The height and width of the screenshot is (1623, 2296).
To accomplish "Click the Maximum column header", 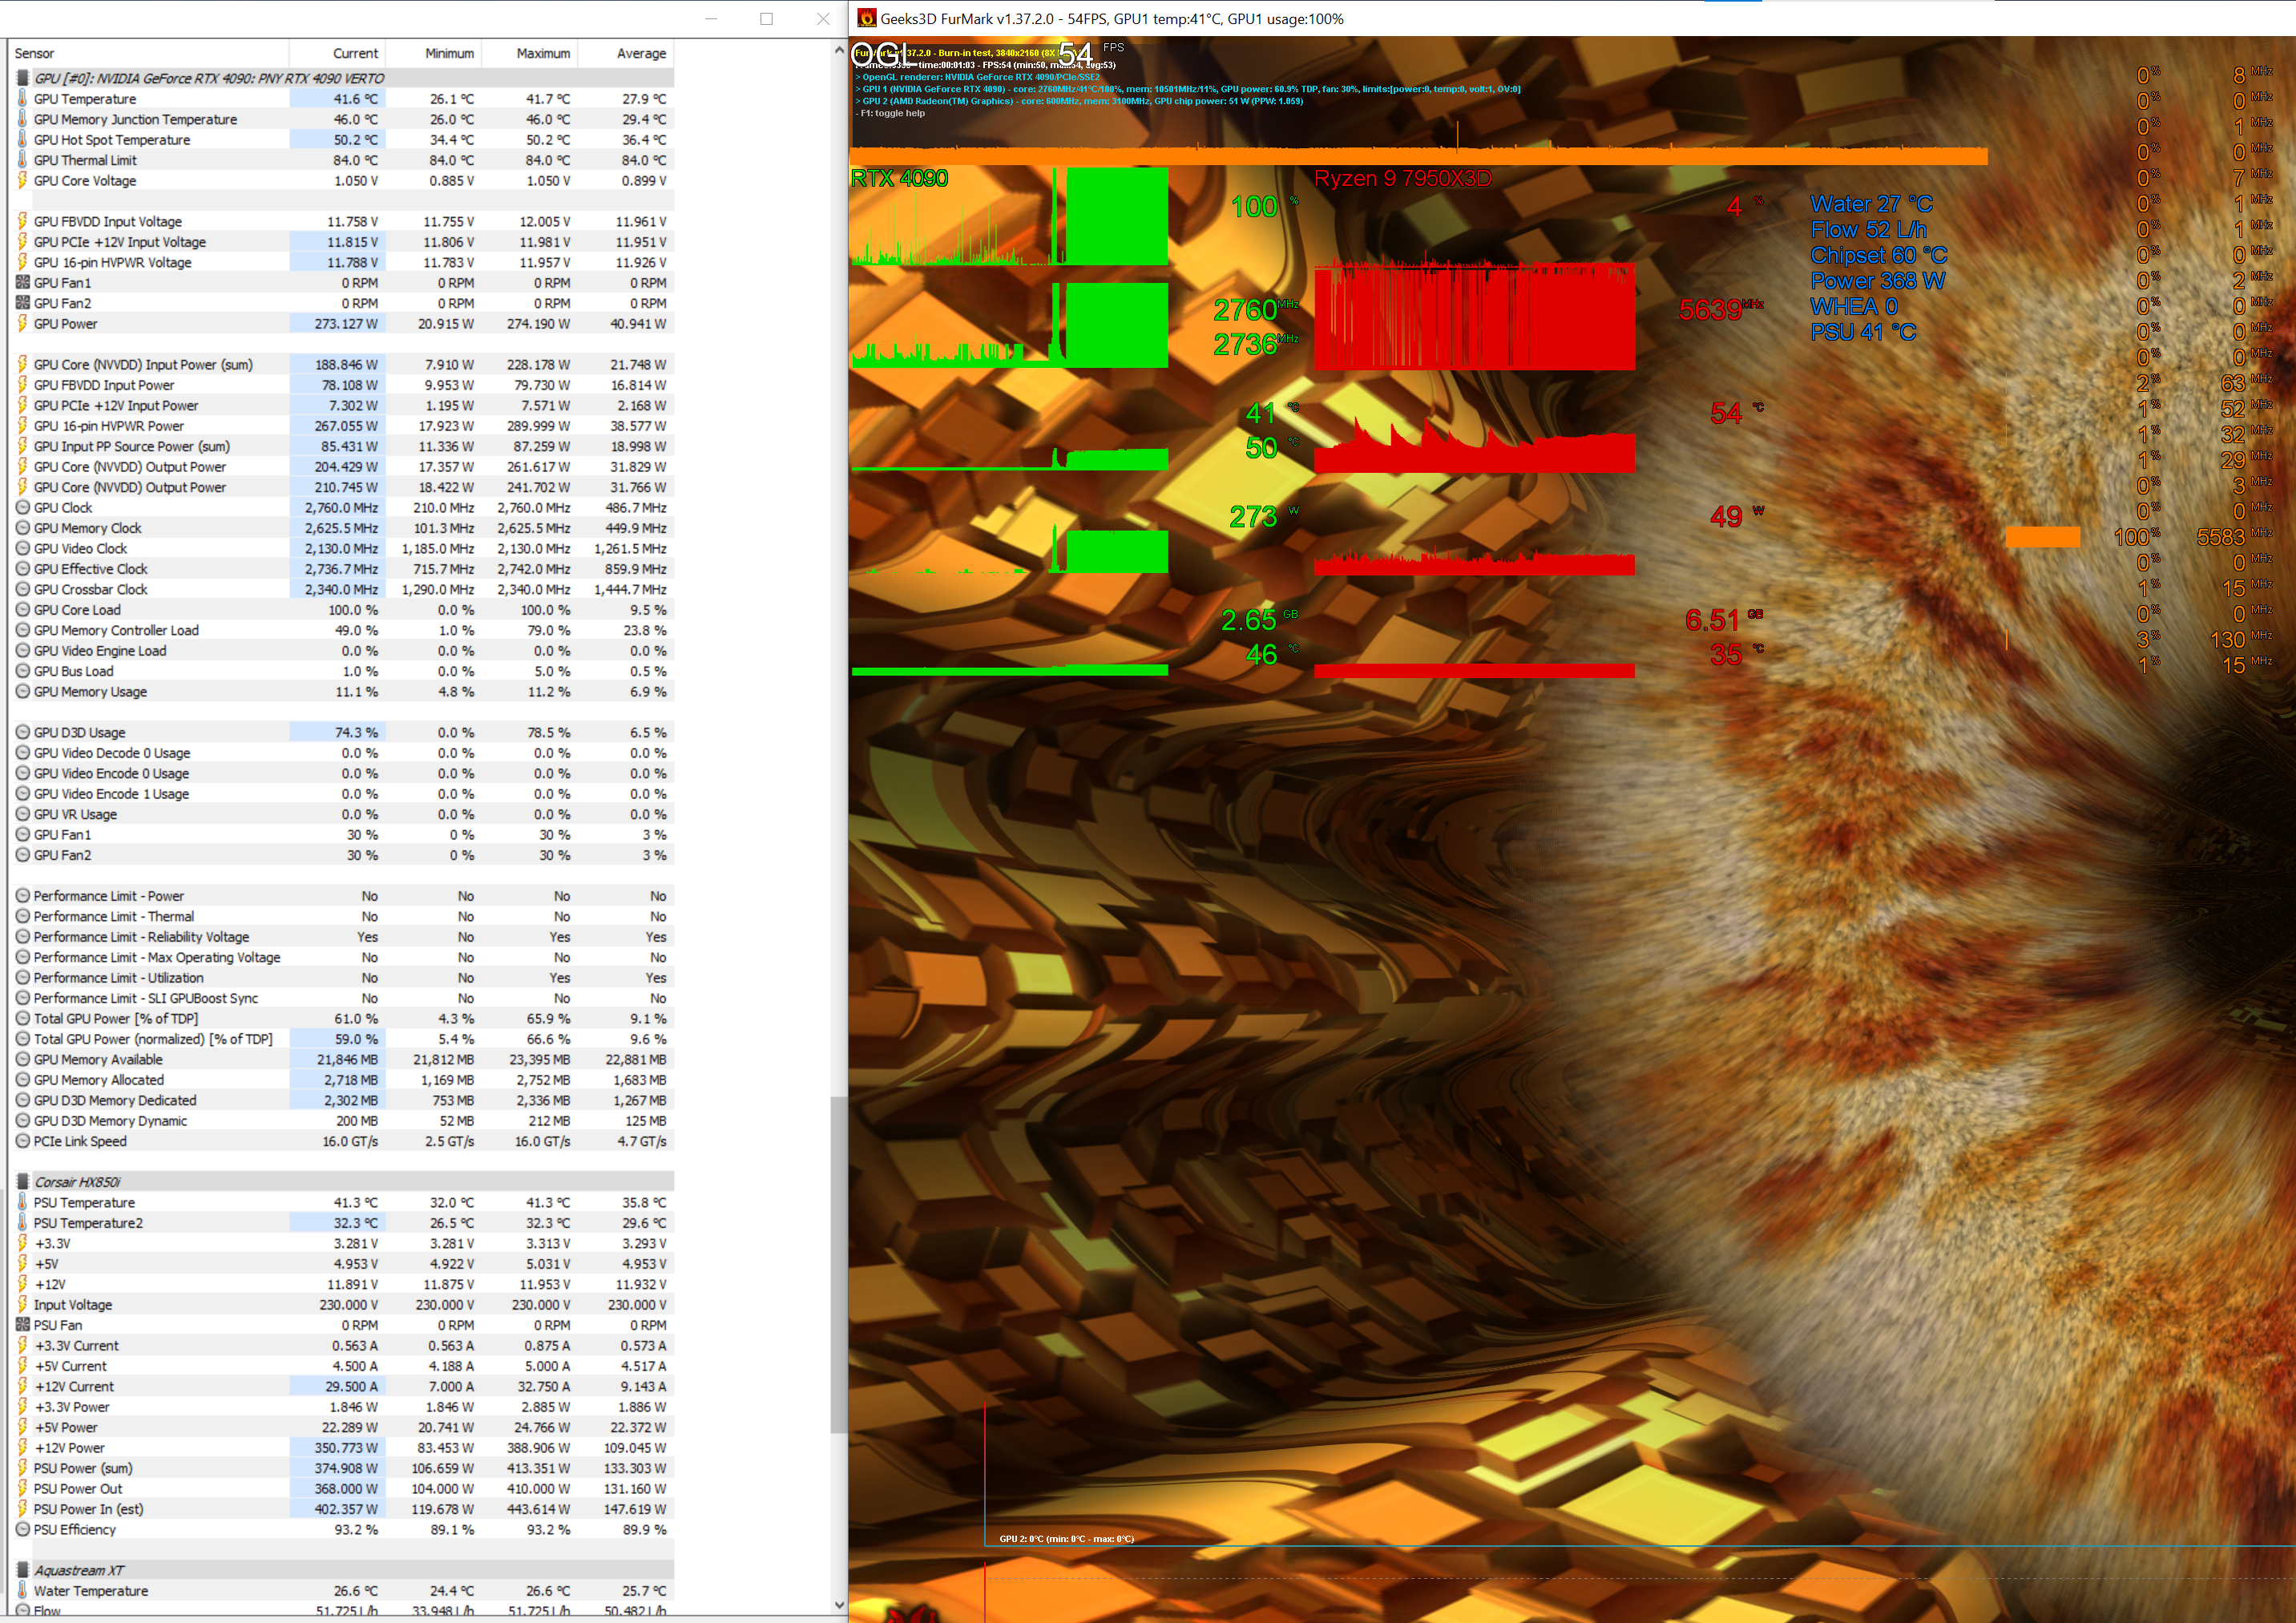I will click(x=543, y=54).
